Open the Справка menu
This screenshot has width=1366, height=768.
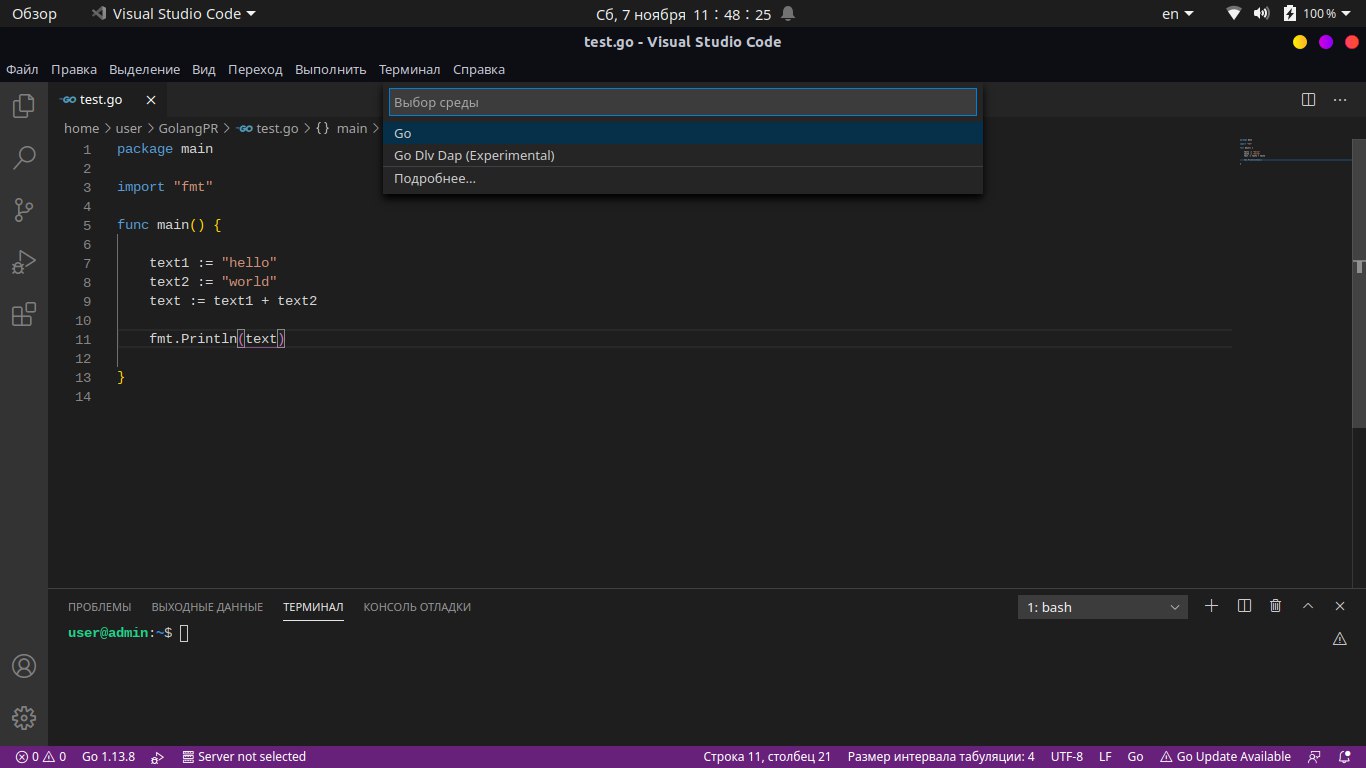479,69
